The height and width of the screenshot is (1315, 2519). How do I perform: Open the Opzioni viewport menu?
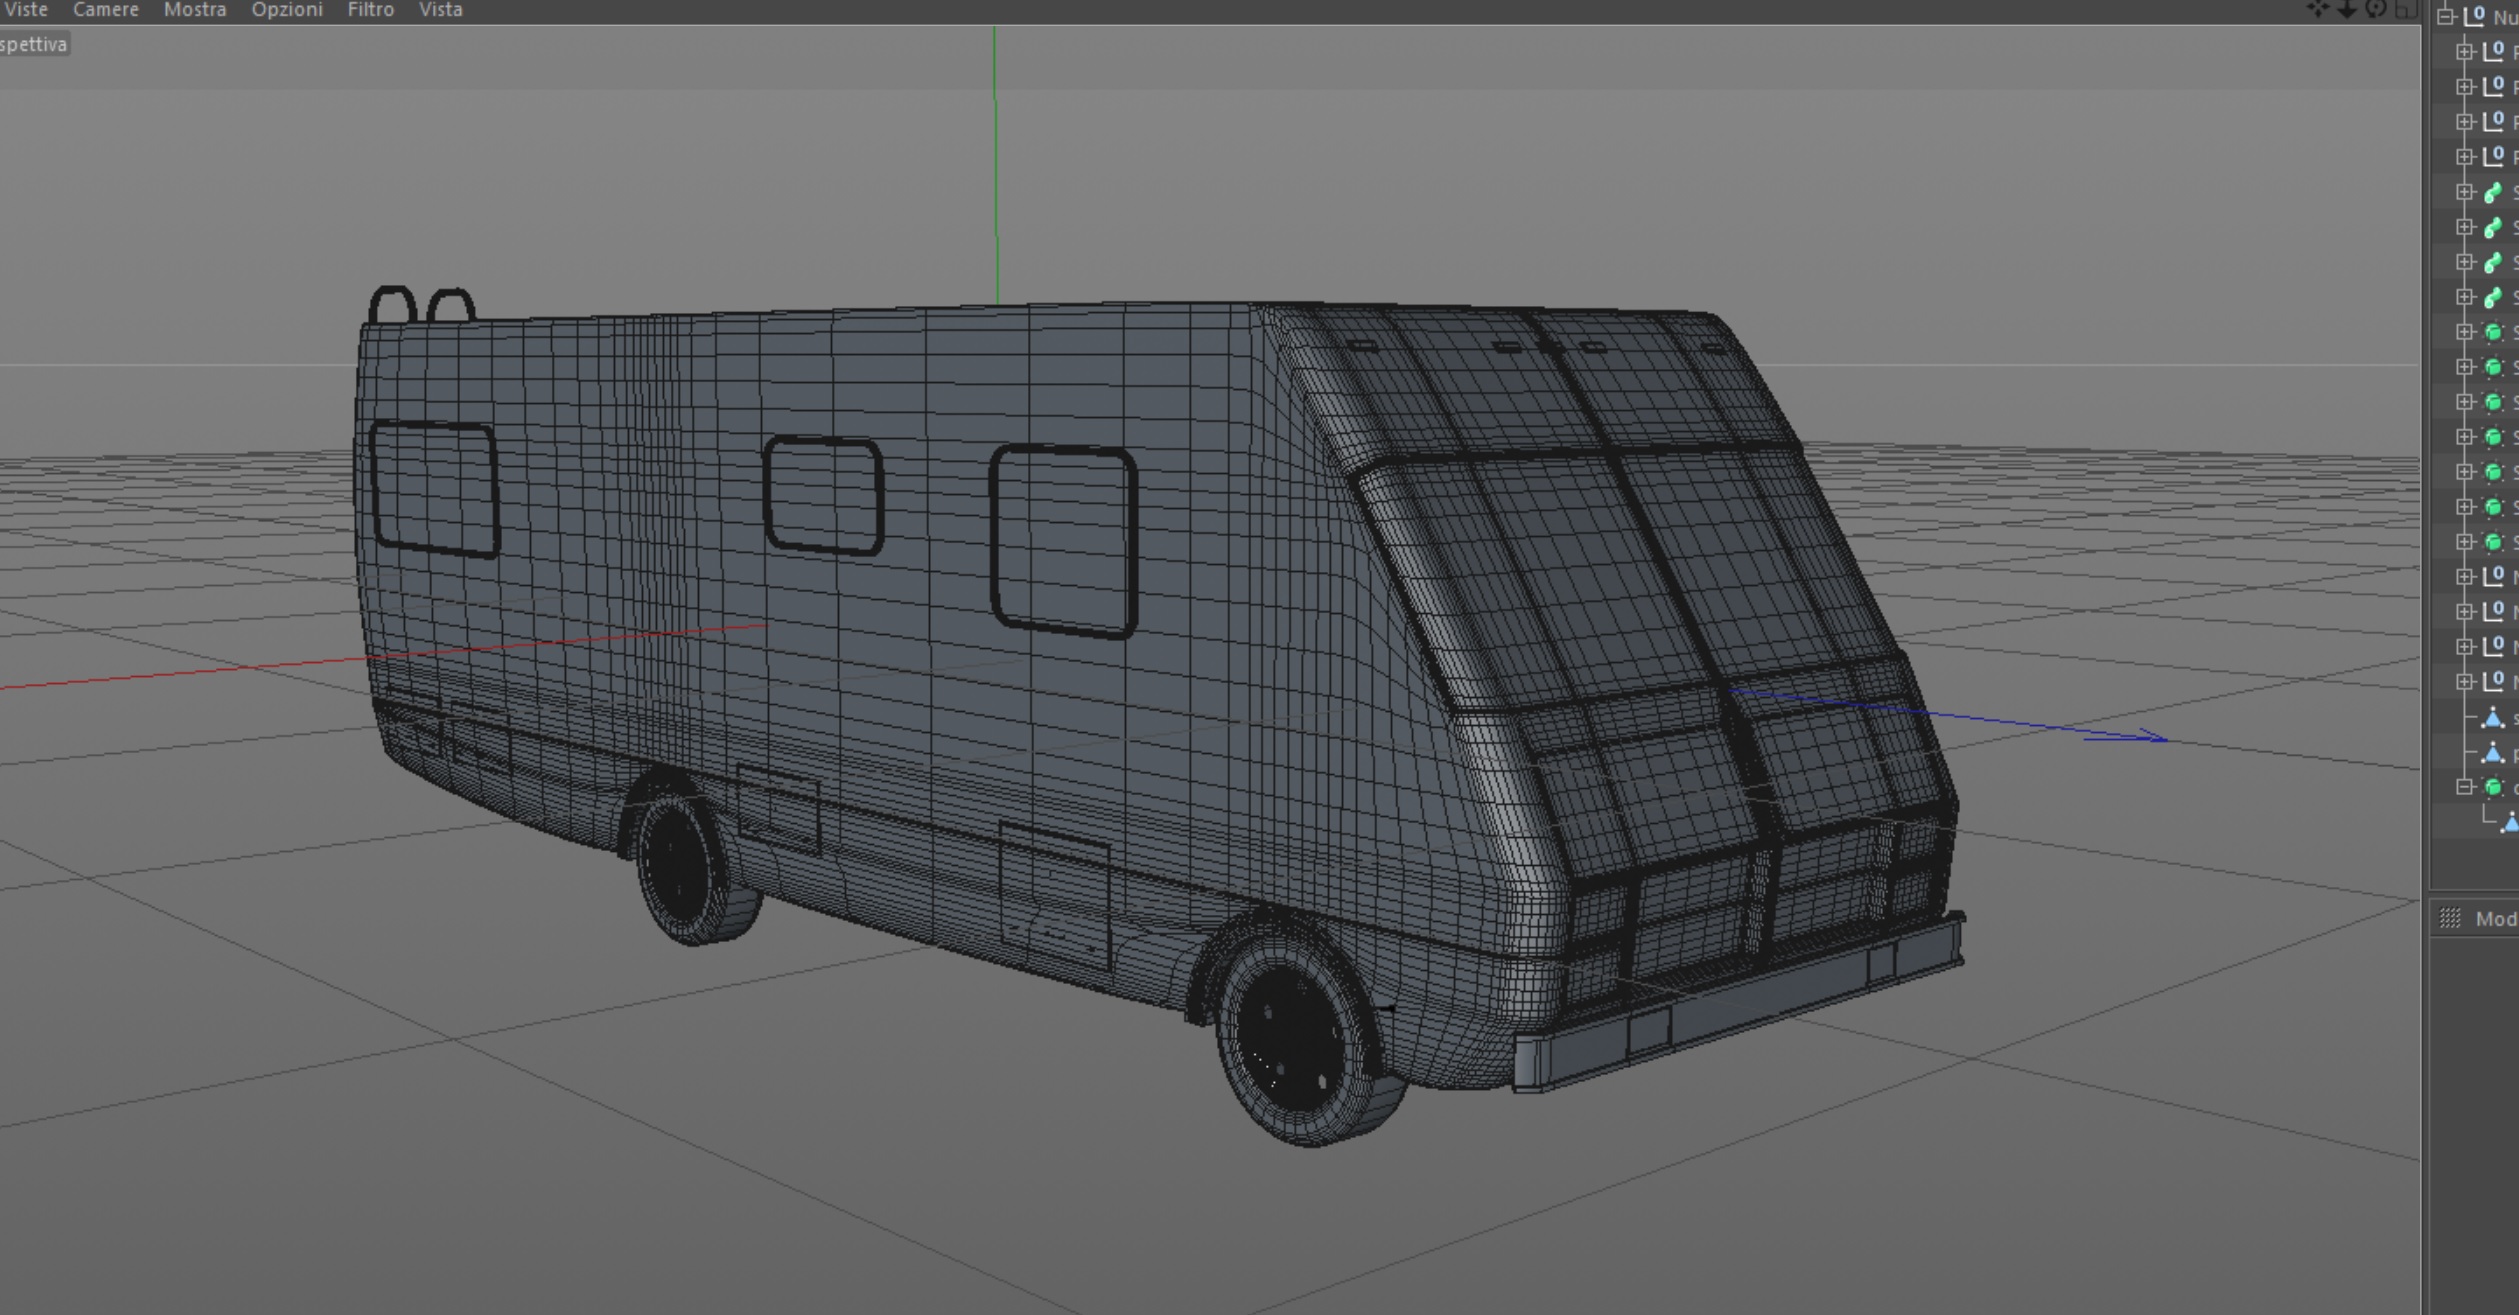[287, 10]
